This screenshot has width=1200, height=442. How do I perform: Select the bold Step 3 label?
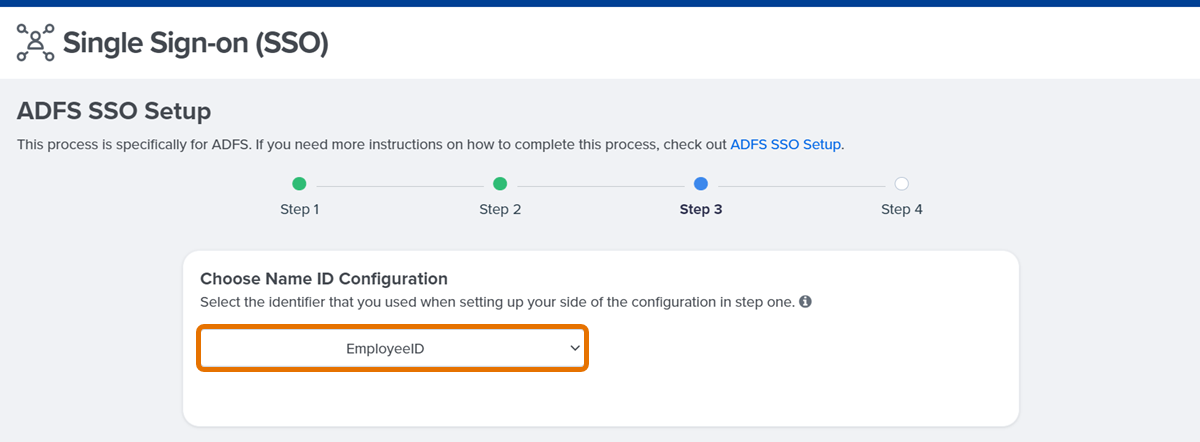click(701, 210)
